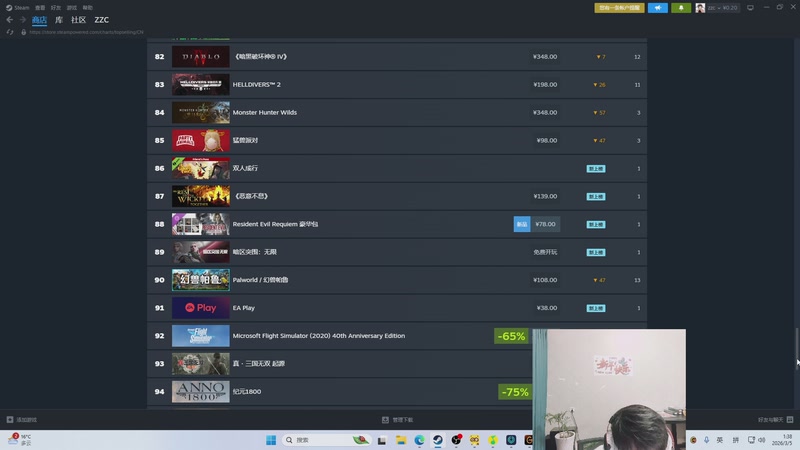Open the Palworld game thumbnail

201,280
